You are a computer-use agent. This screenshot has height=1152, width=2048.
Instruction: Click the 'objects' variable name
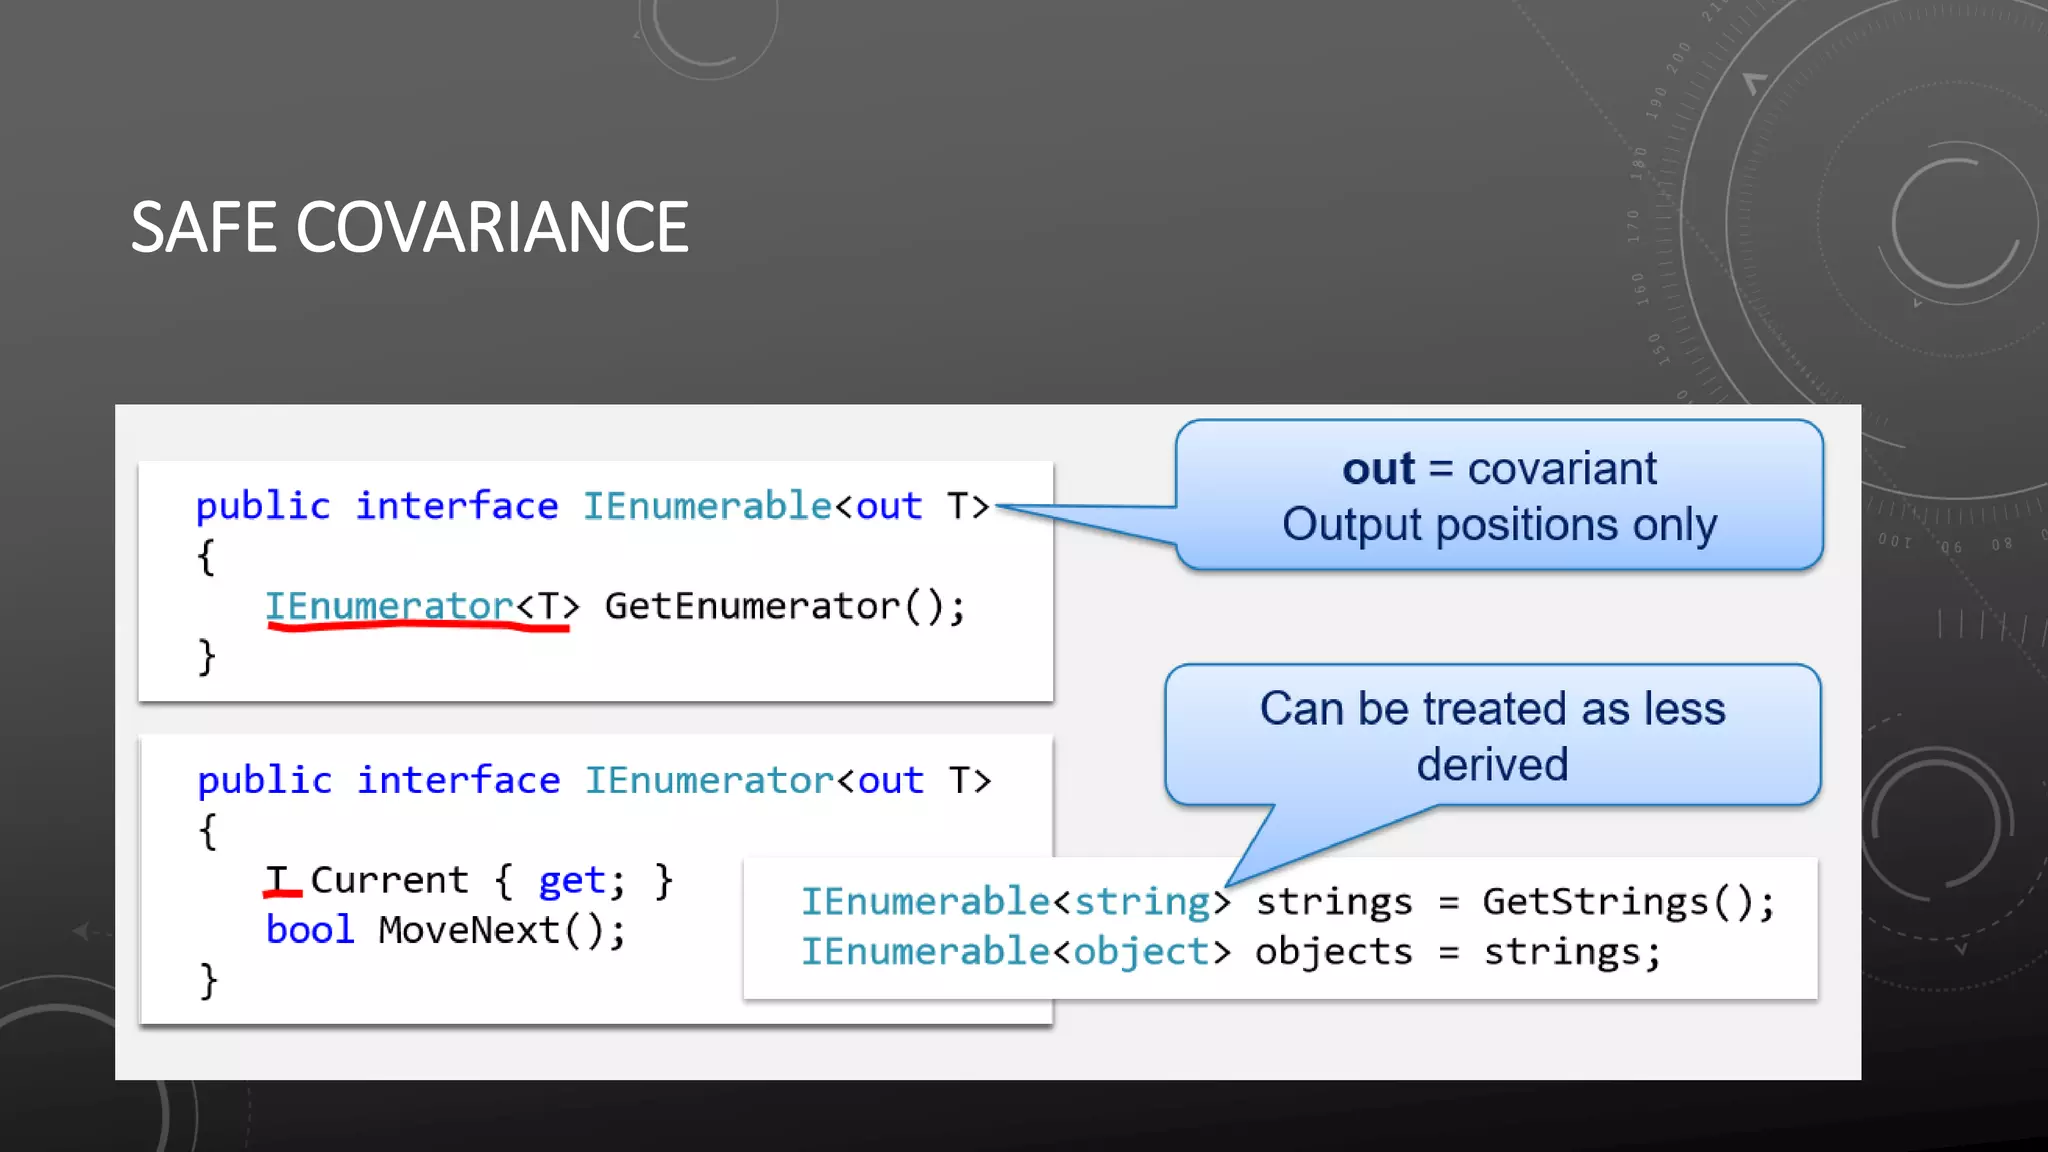tap(1333, 952)
